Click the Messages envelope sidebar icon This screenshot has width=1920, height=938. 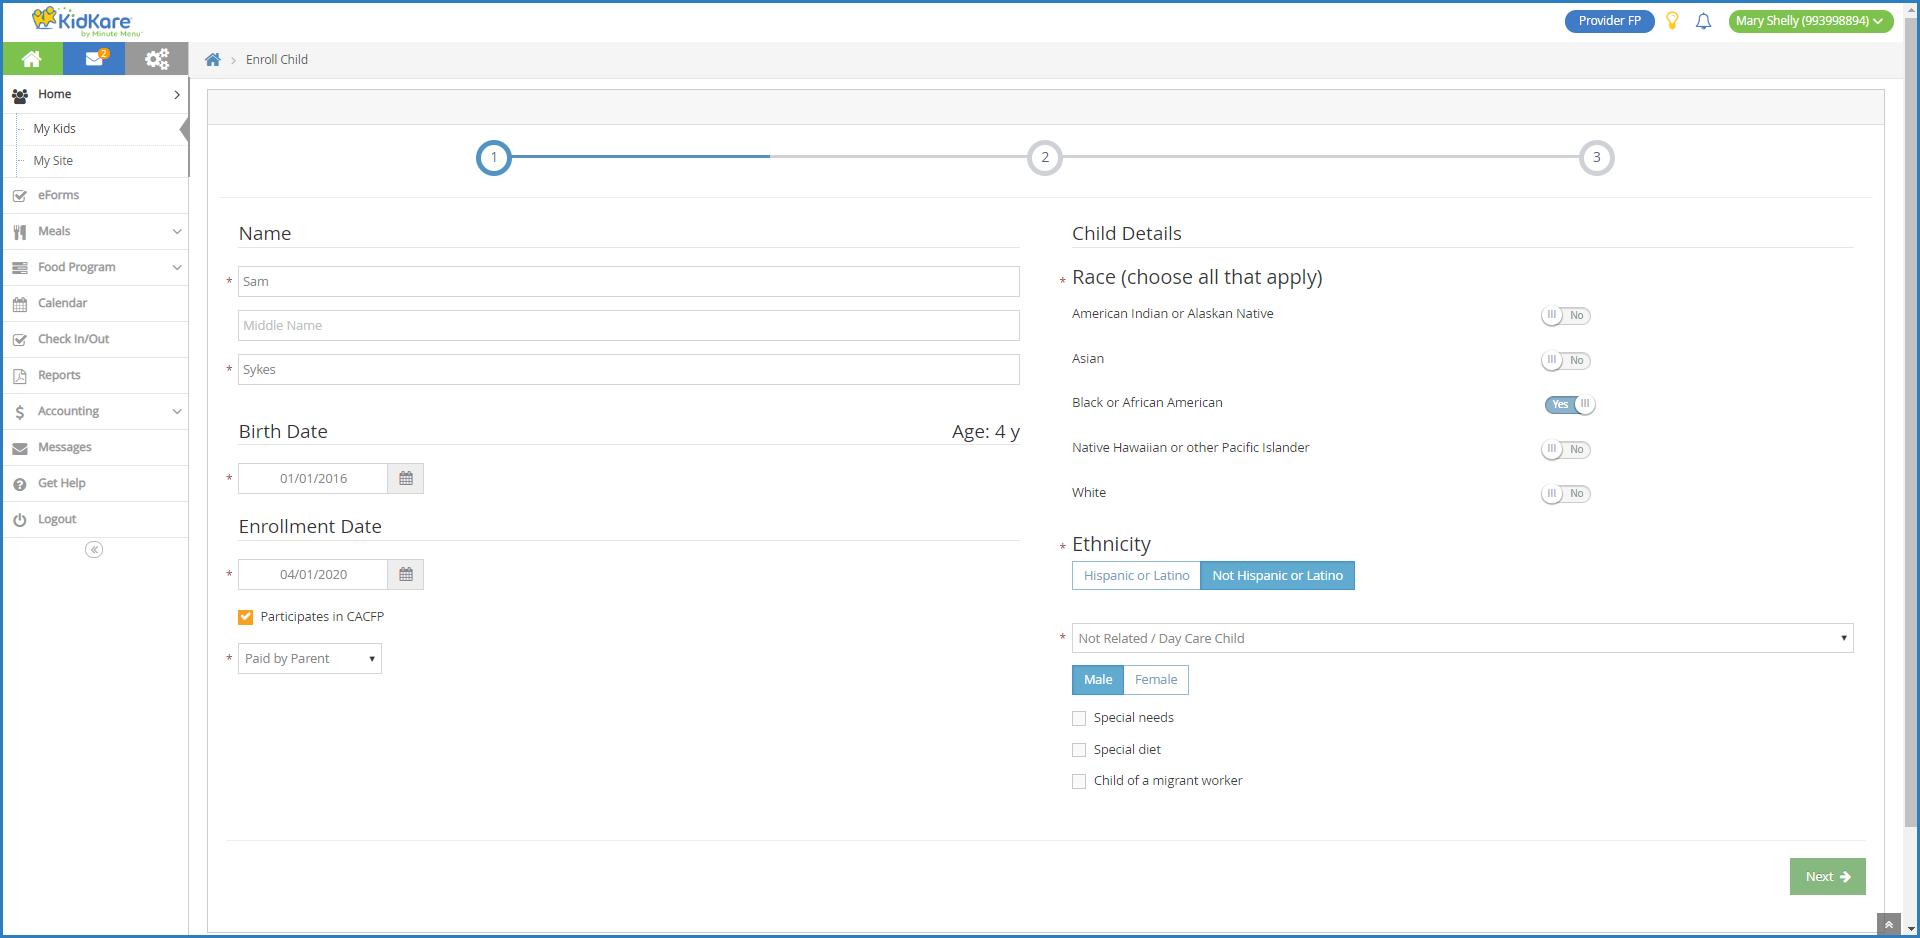[x=19, y=448]
